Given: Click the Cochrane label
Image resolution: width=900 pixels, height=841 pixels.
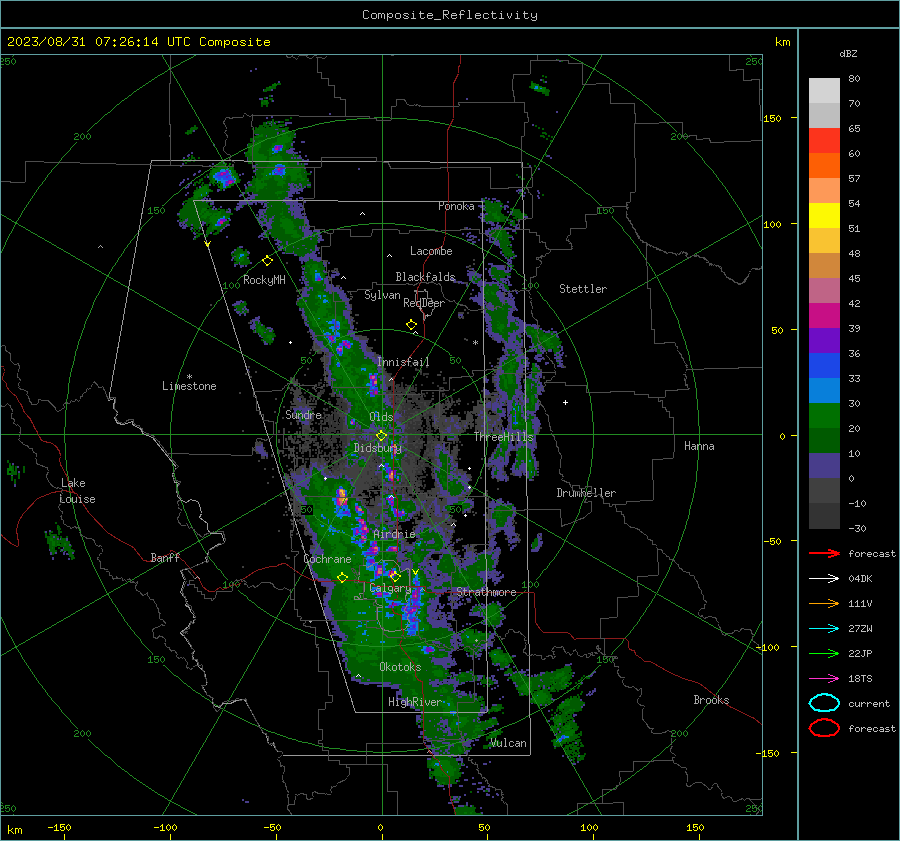Looking at the screenshot, I should pyautogui.click(x=327, y=559).
